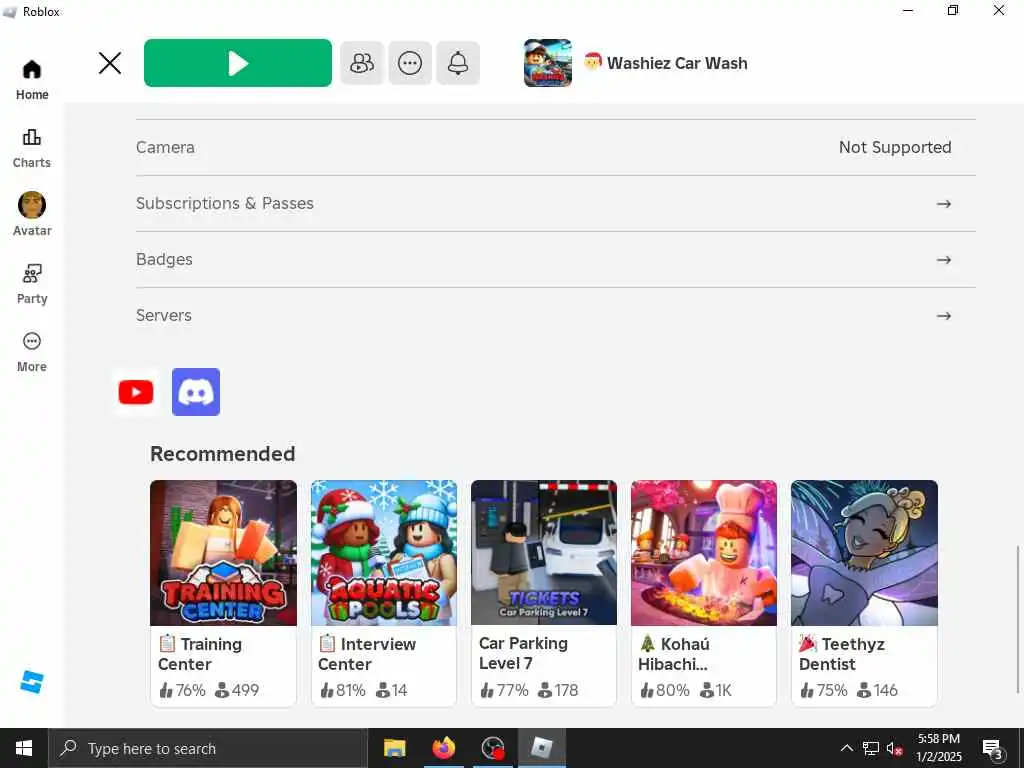The height and width of the screenshot is (768, 1024).
Task: Click the taskbar search box
Action: (x=208, y=748)
